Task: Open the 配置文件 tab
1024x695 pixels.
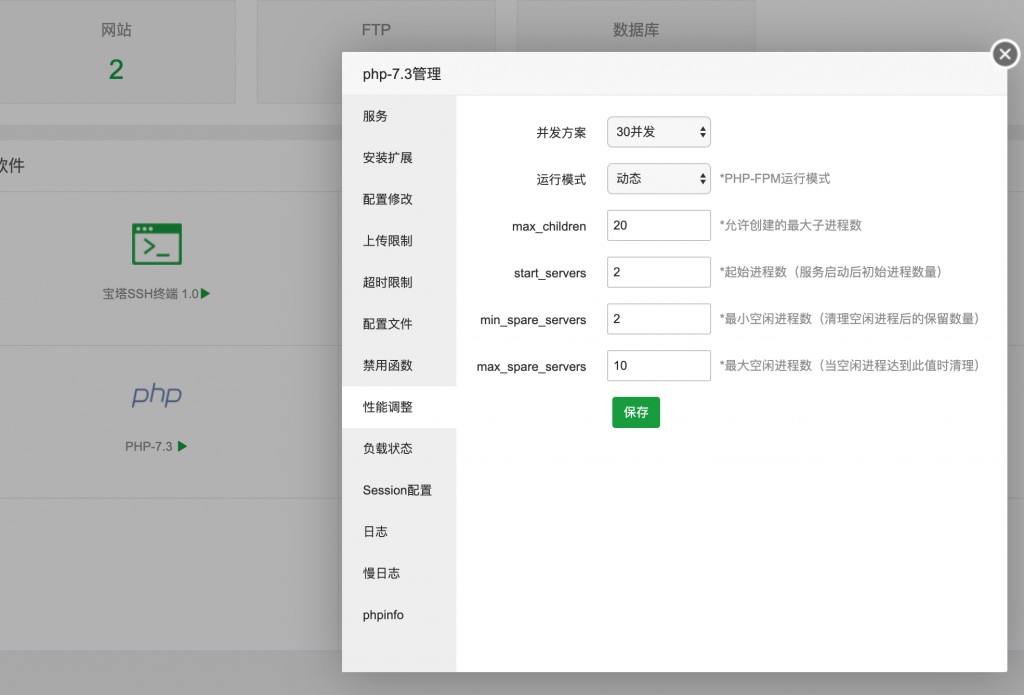Action: 399,324
